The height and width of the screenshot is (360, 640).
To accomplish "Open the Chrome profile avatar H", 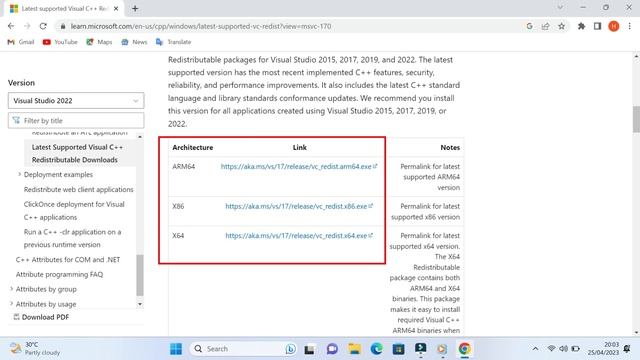I will coord(613,26).
